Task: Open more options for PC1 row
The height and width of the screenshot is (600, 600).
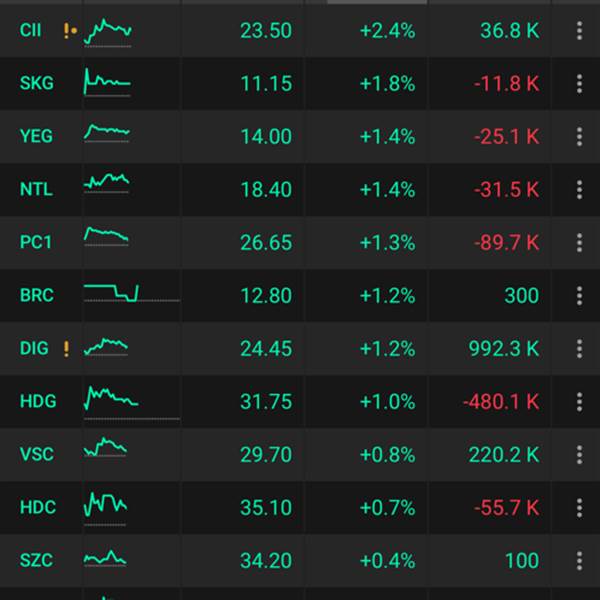Action: click(x=579, y=243)
